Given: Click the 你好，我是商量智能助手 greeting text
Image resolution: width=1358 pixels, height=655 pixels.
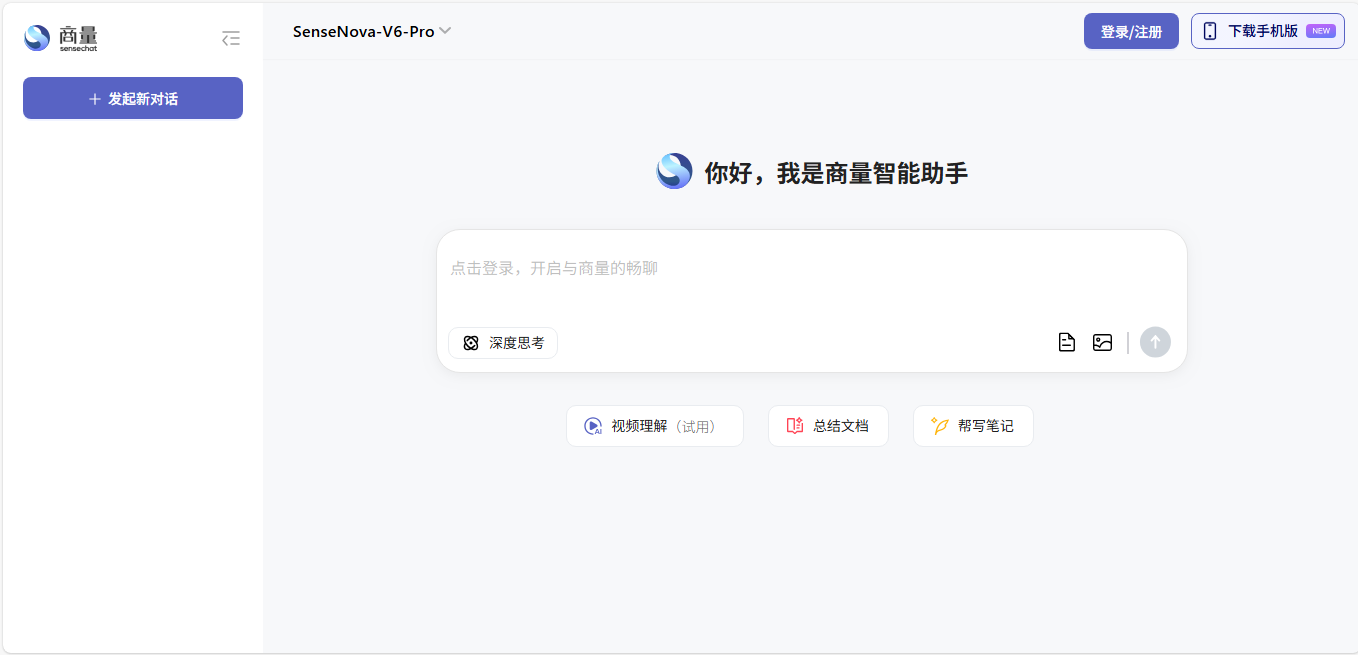Looking at the screenshot, I should [x=836, y=173].
